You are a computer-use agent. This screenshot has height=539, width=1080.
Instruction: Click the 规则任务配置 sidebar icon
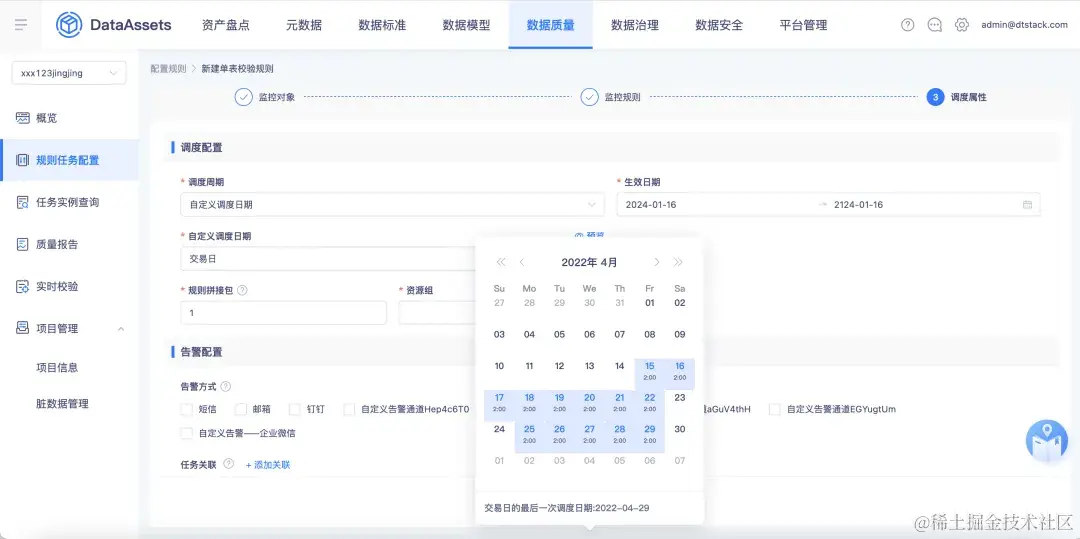click(x=23, y=160)
